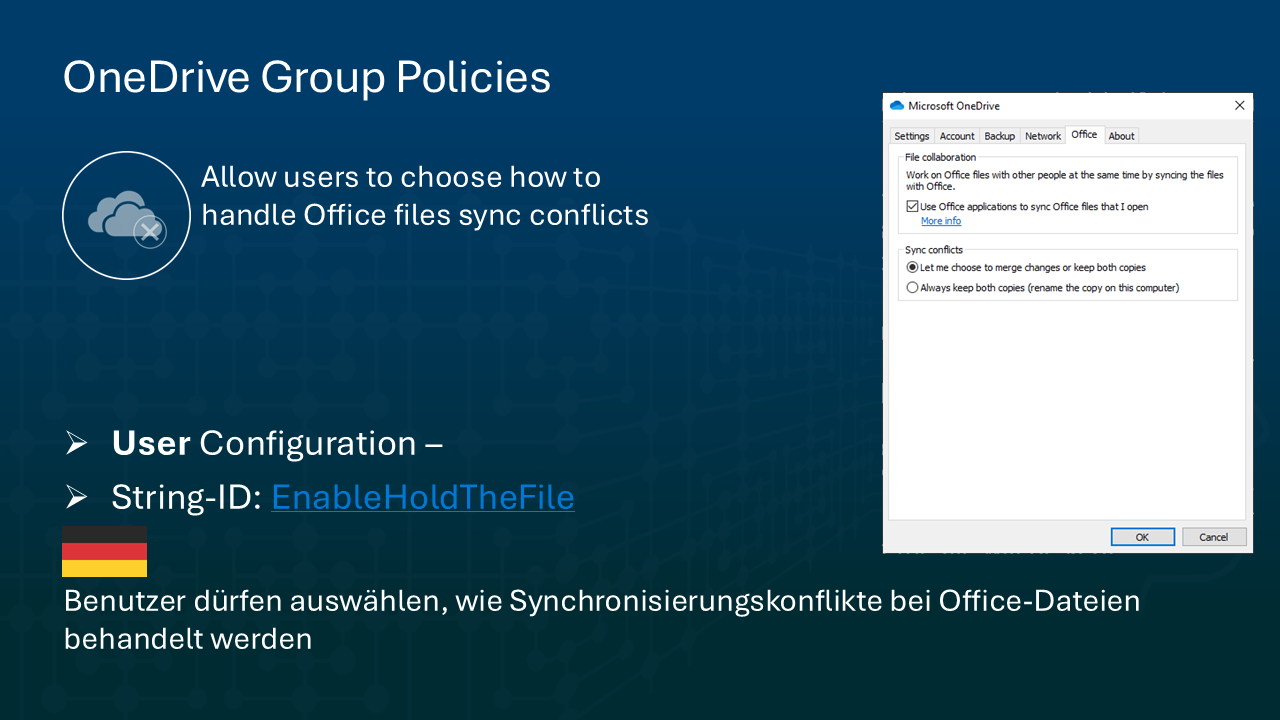1280x720 pixels.
Task: Follow the EnableHoldTheFile hyperlink
Action: pyautogui.click(x=422, y=497)
